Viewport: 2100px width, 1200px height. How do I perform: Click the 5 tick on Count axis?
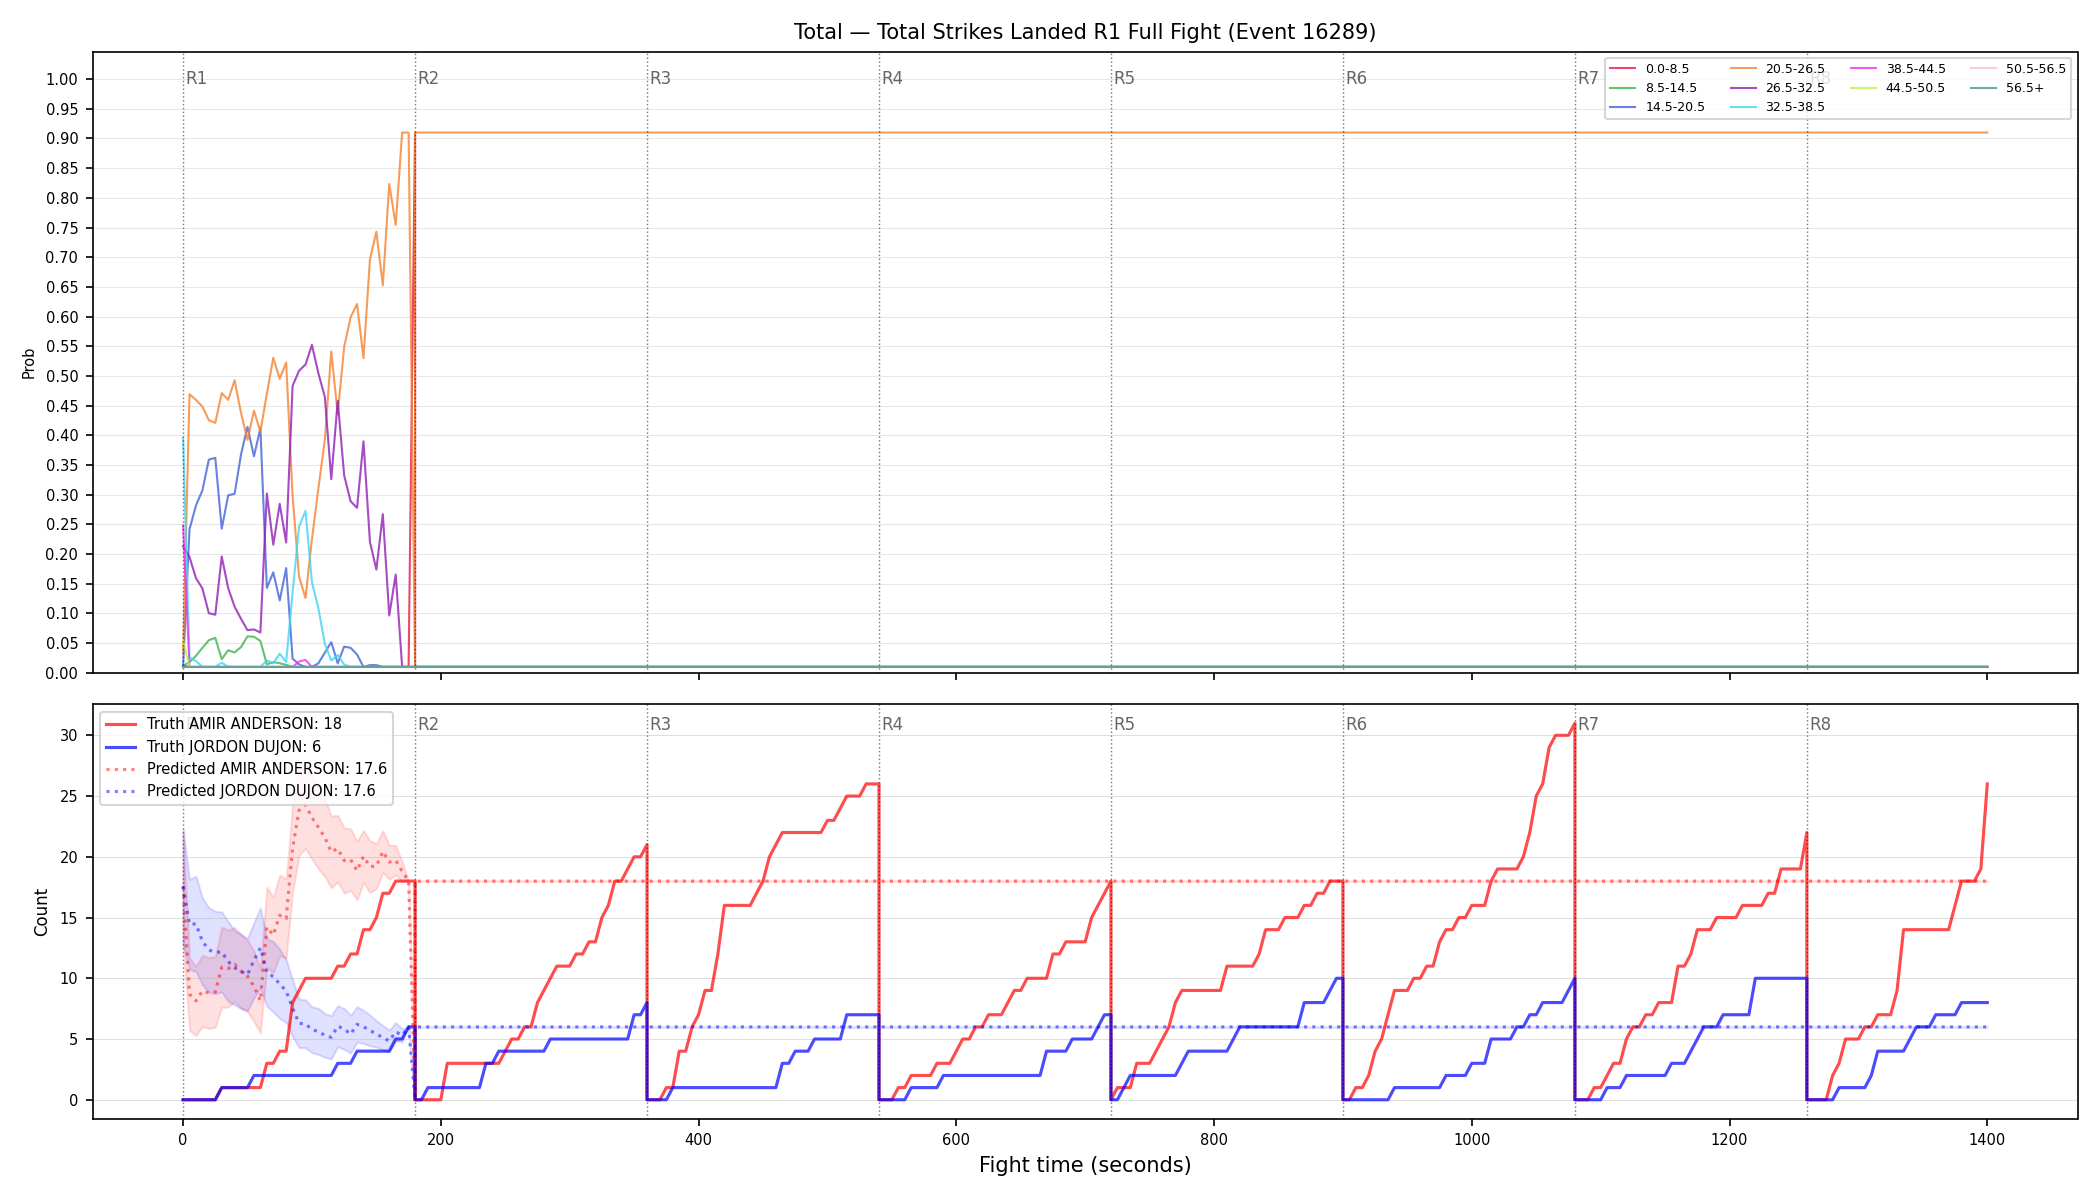[x=73, y=1040]
